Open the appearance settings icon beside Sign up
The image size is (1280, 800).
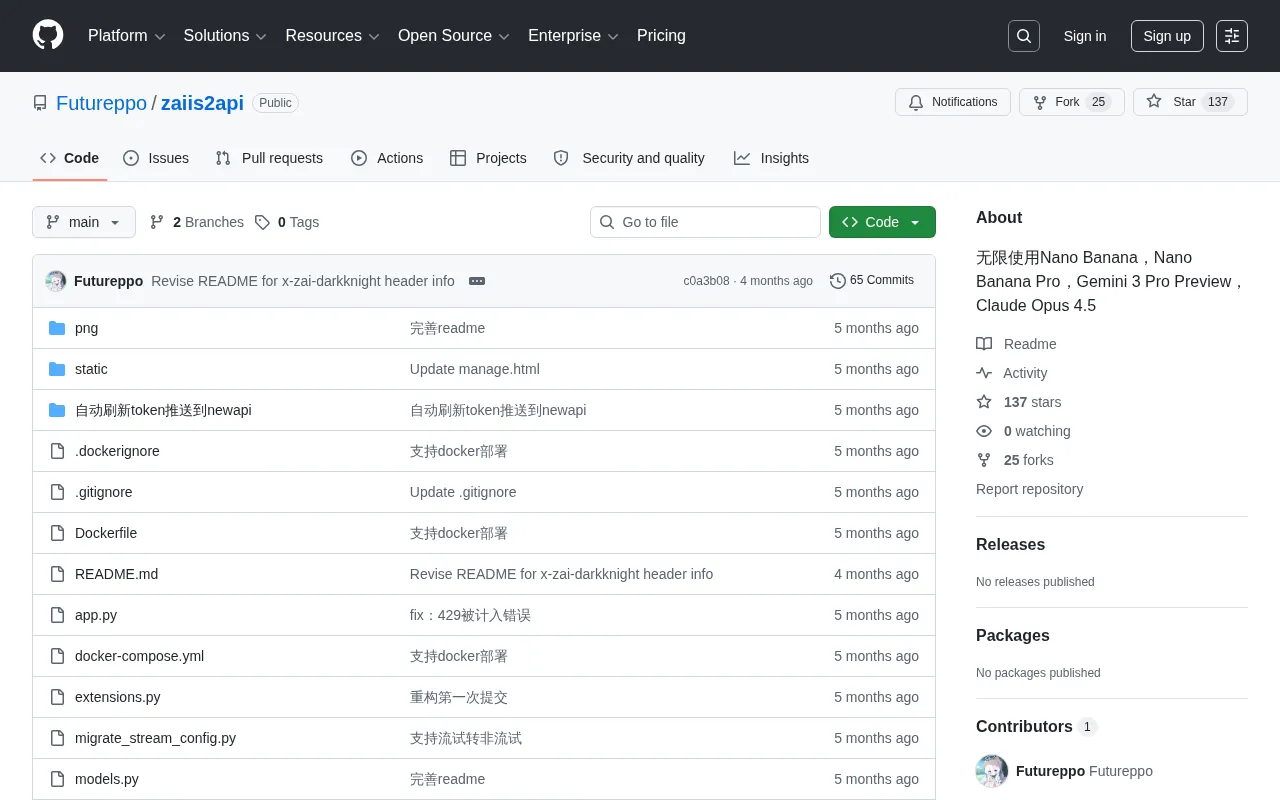click(1232, 36)
